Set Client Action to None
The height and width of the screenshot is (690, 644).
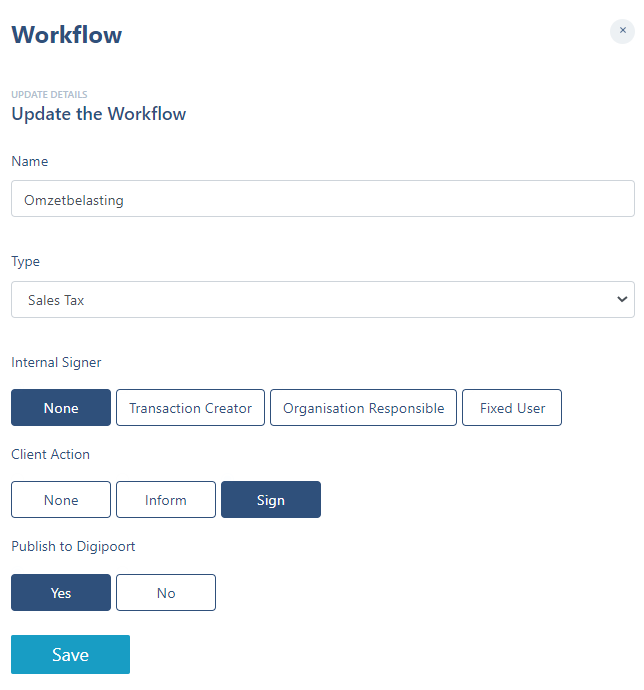coord(61,499)
